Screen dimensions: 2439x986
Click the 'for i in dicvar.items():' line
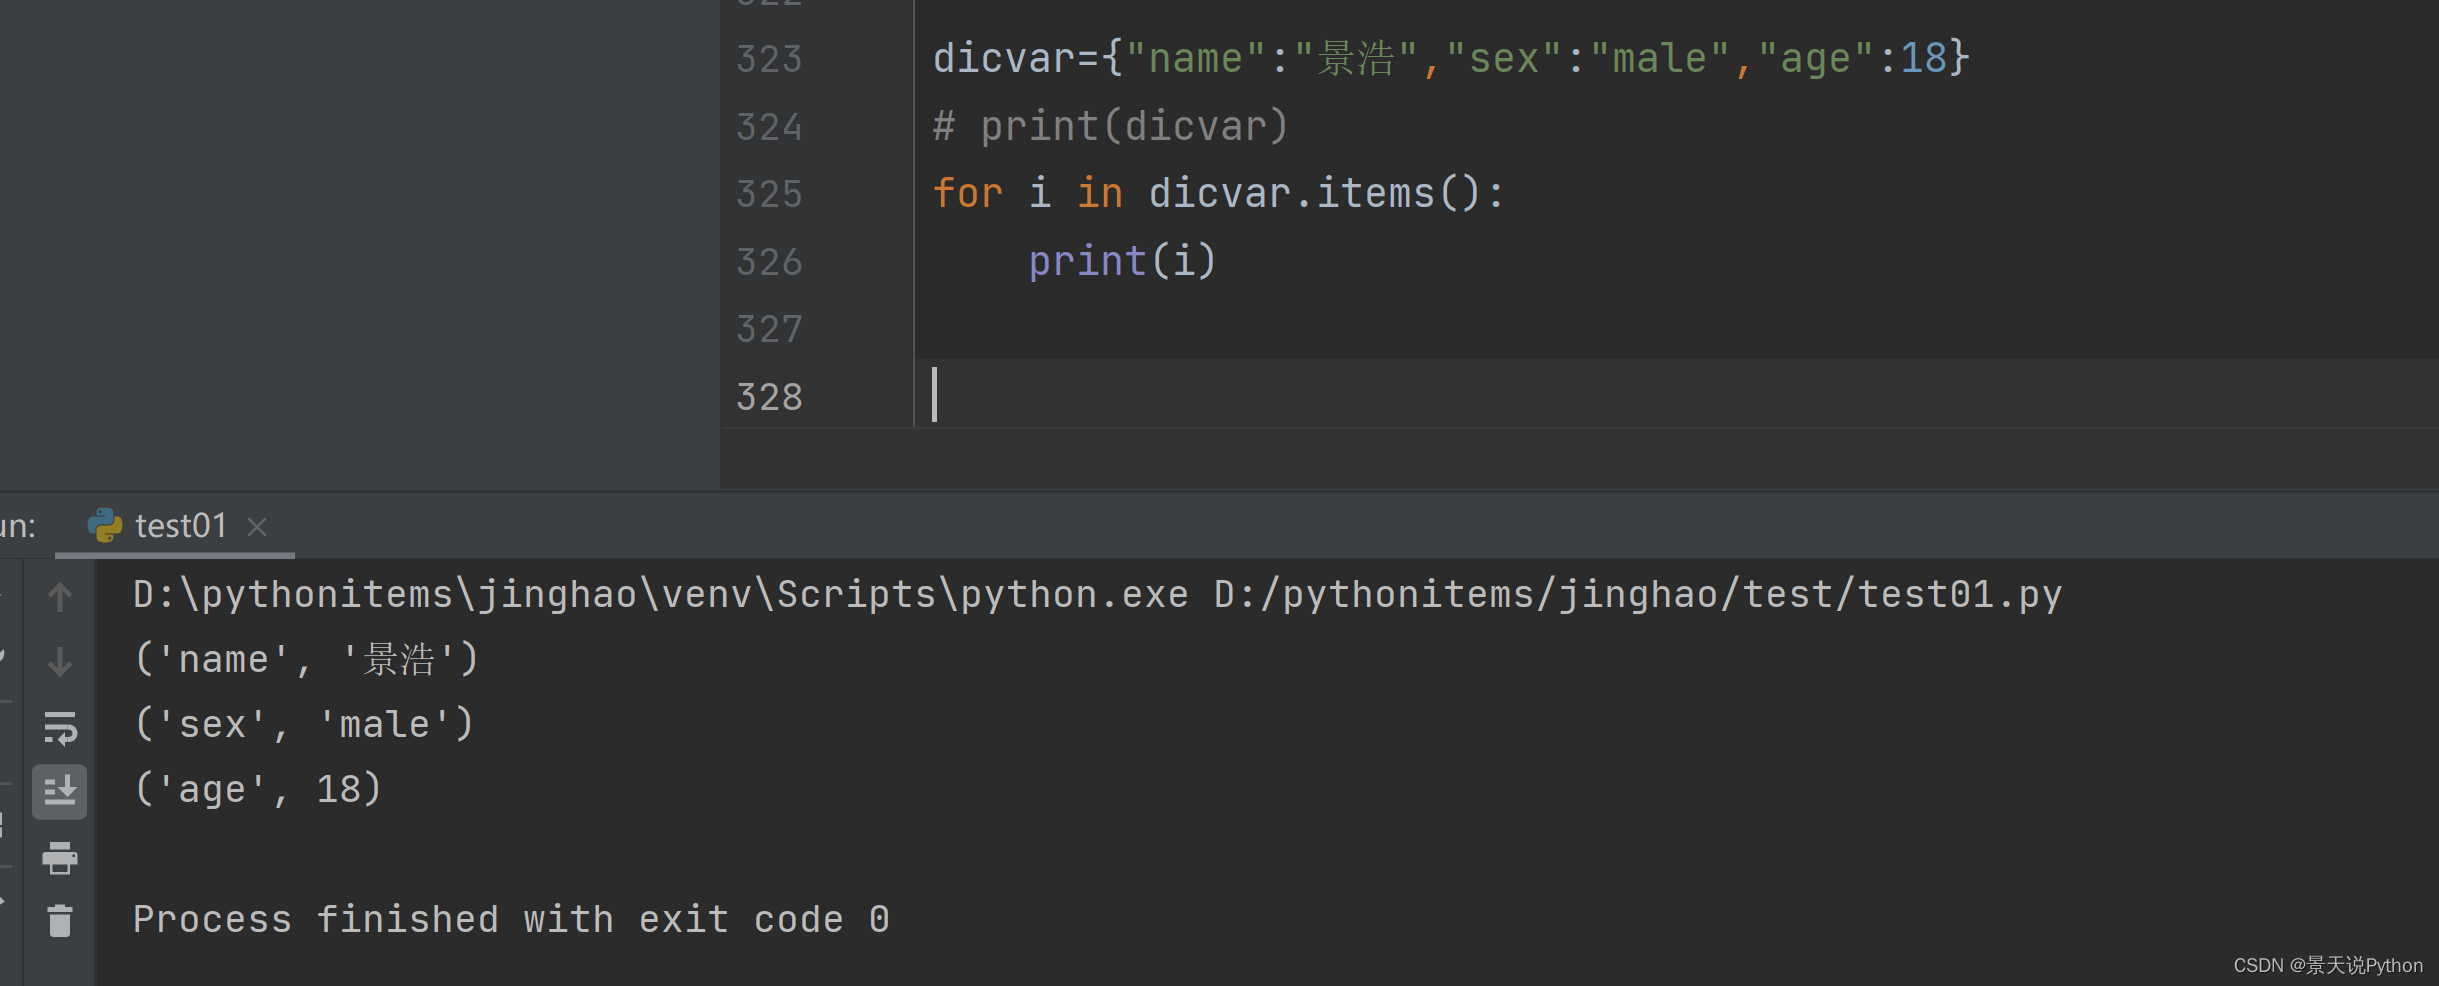(1218, 193)
